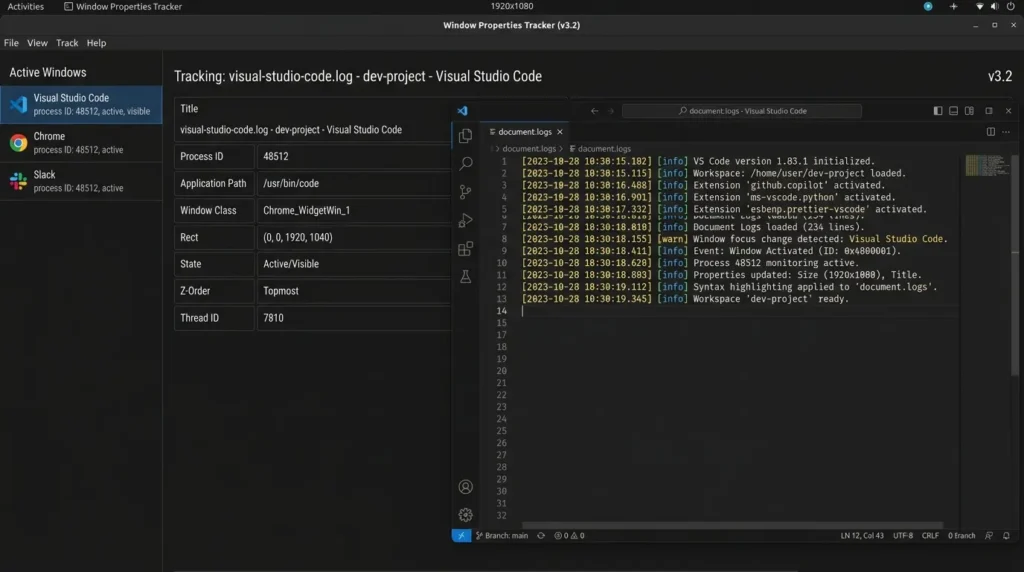This screenshot has height=572, width=1024.
Task: Close the document.logs editor tab
Action: coord(560,132)
